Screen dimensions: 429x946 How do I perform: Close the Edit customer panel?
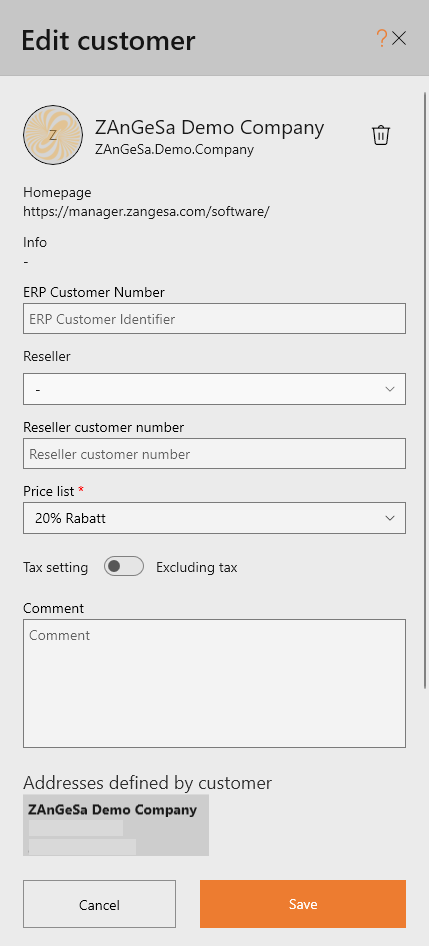[x=399, y=39]
